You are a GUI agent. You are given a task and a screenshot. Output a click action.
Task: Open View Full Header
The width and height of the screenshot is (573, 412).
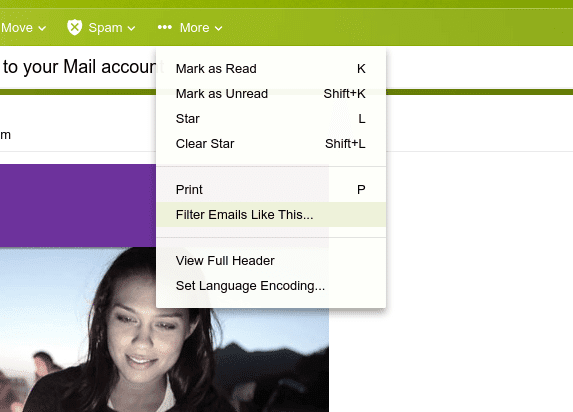click(x=271, y=261)
